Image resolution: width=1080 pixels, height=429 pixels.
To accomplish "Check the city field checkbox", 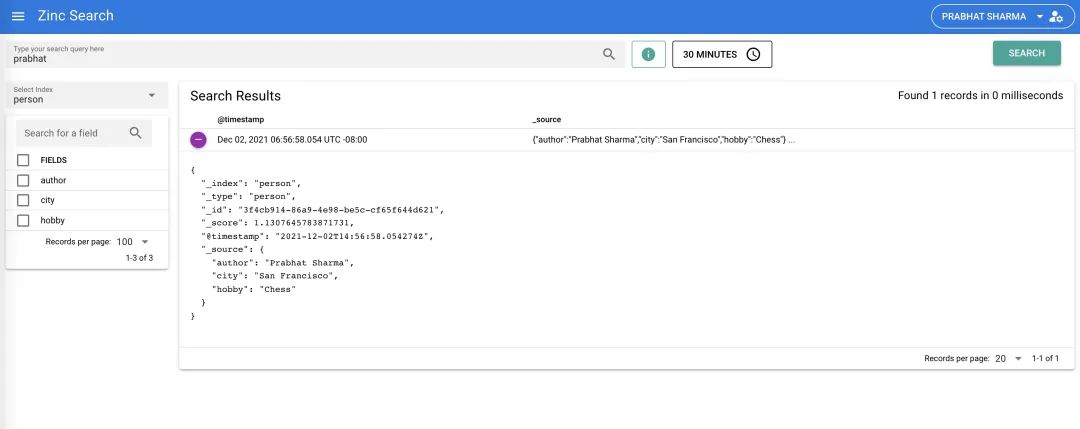I will click(x=23, y=200).
